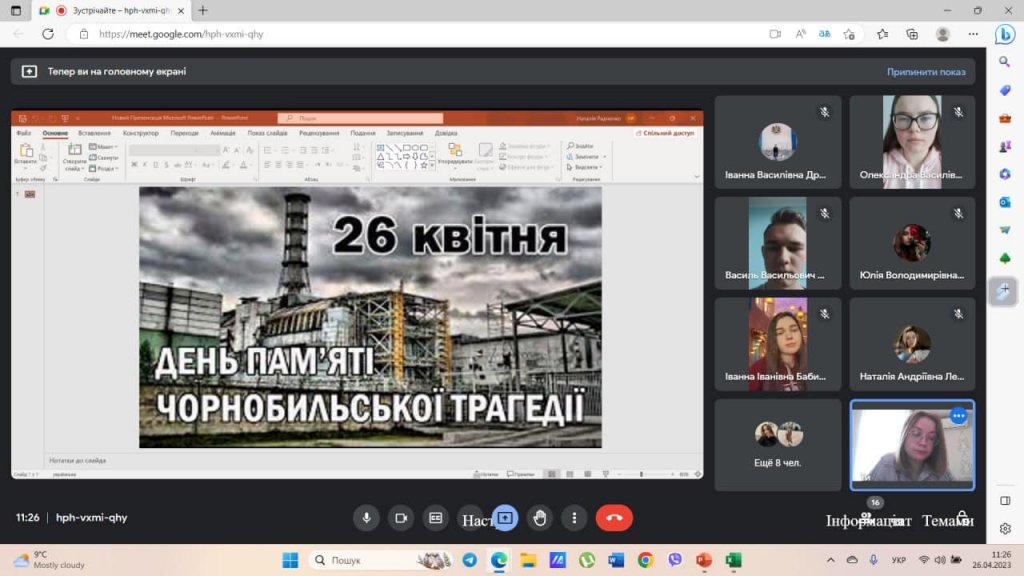1024x576 pixels.
Task: Open three-dot options on your own video tile
Action: 958,416
